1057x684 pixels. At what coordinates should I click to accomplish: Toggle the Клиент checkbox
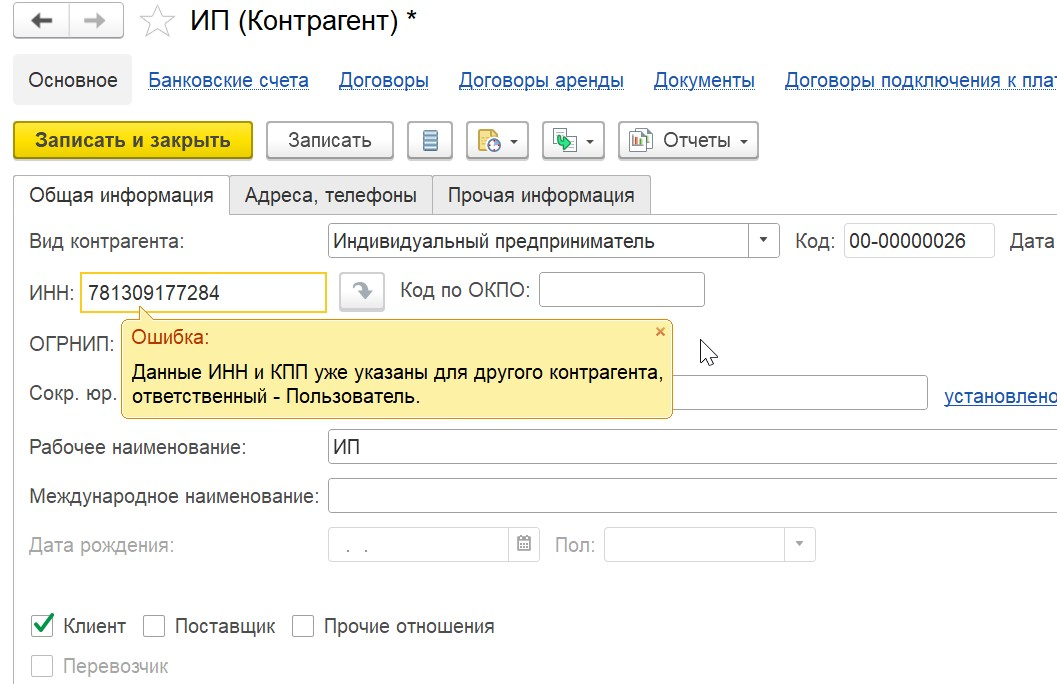click(42, 625)
